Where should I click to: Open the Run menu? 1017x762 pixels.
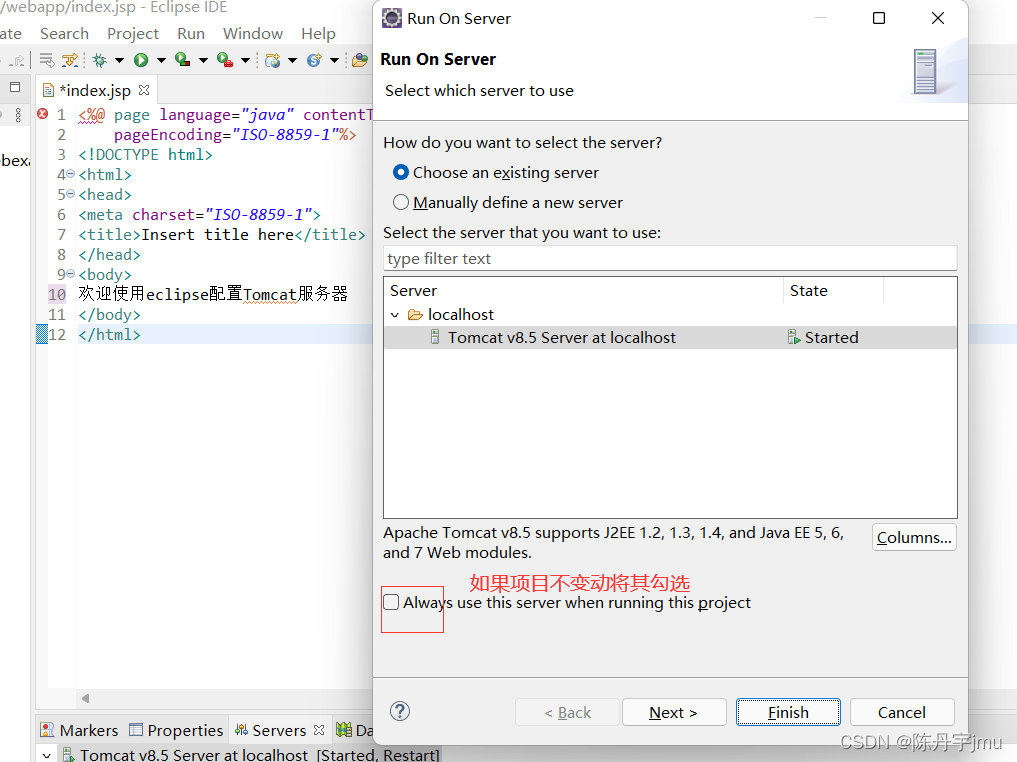click(x=191, y=34)
